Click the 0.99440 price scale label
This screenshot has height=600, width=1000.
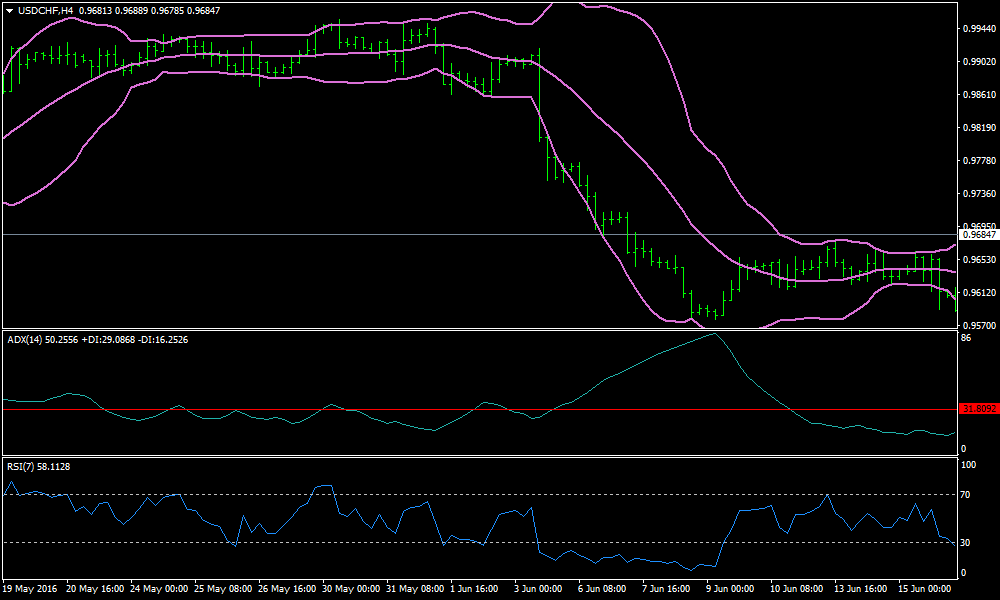pyautogui.click(x=977, y=29)
